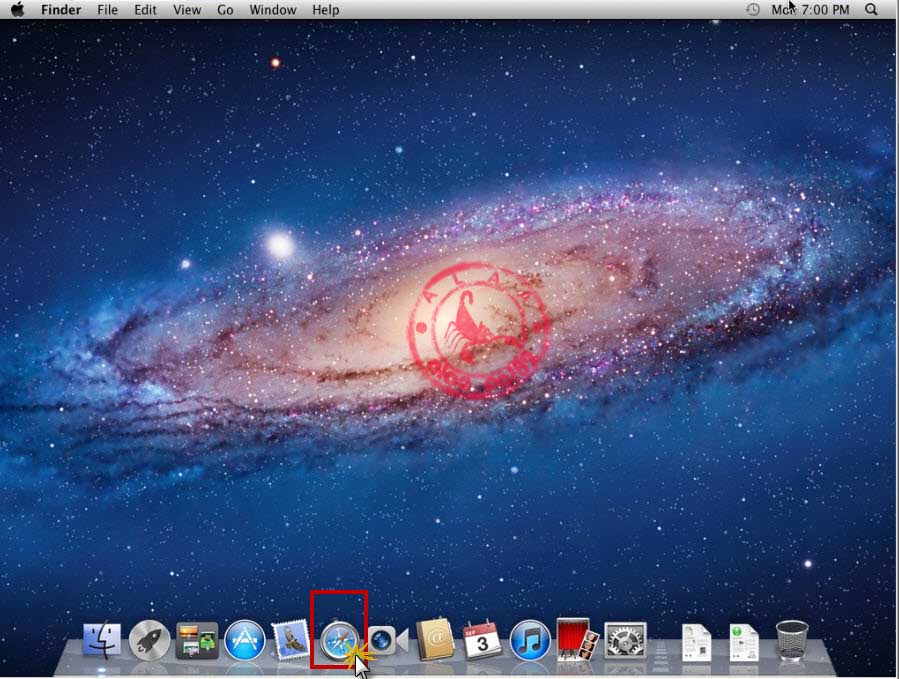This screenshot has width=899, height=679.
Task: Open FaceTime camera icon in Dock
Action: (x=388, y=640)
